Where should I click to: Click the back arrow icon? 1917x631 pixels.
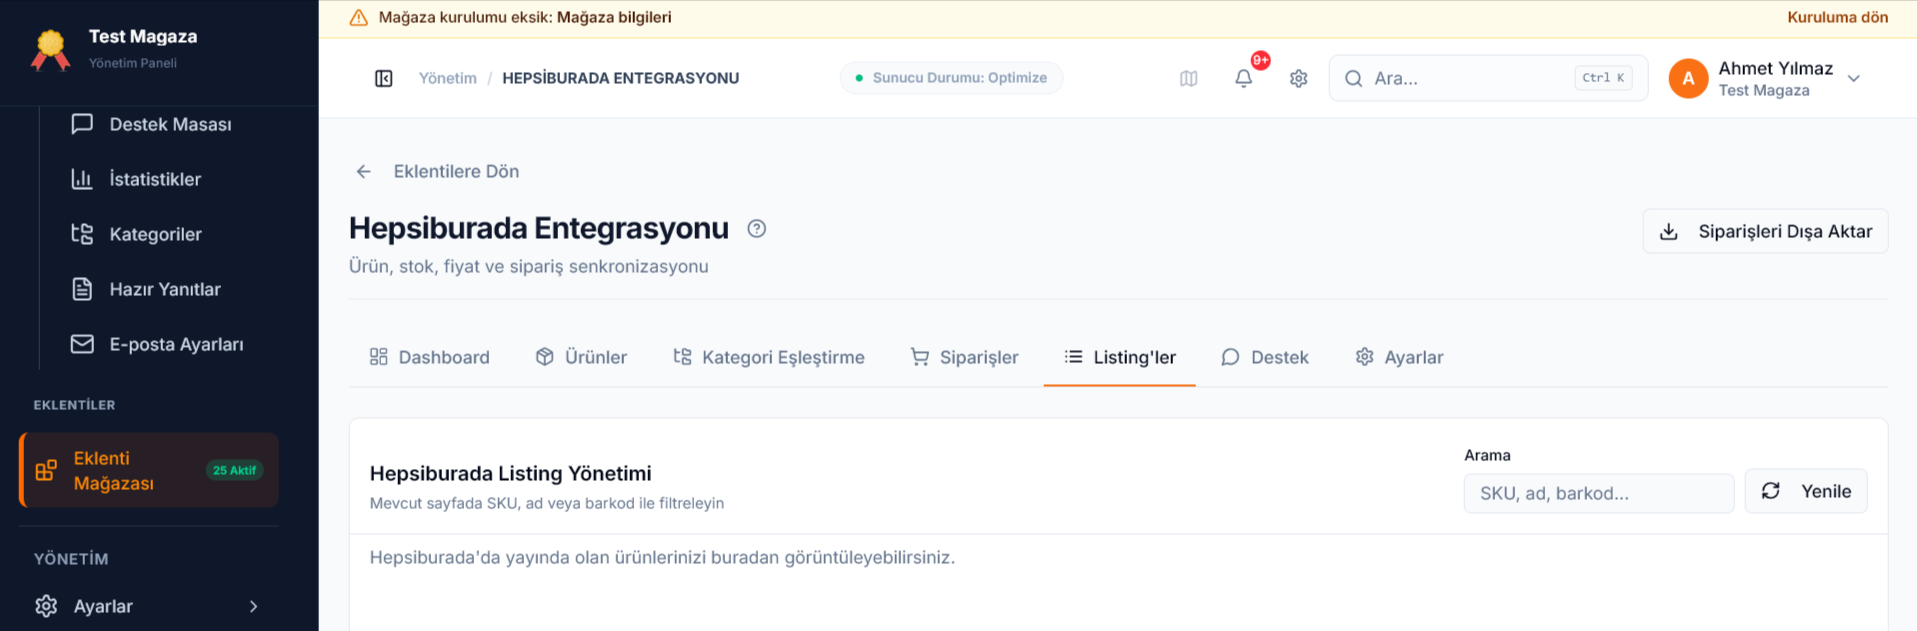(364, 172)
